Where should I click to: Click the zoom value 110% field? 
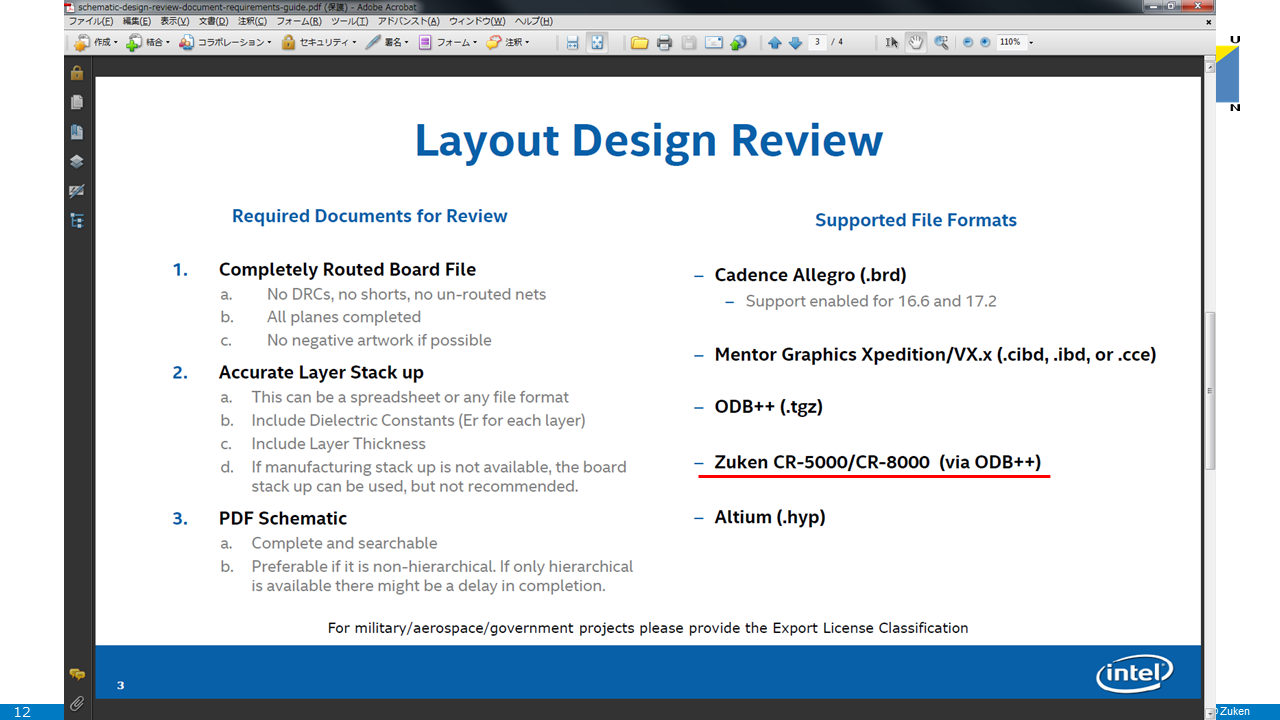point(1010,43)
